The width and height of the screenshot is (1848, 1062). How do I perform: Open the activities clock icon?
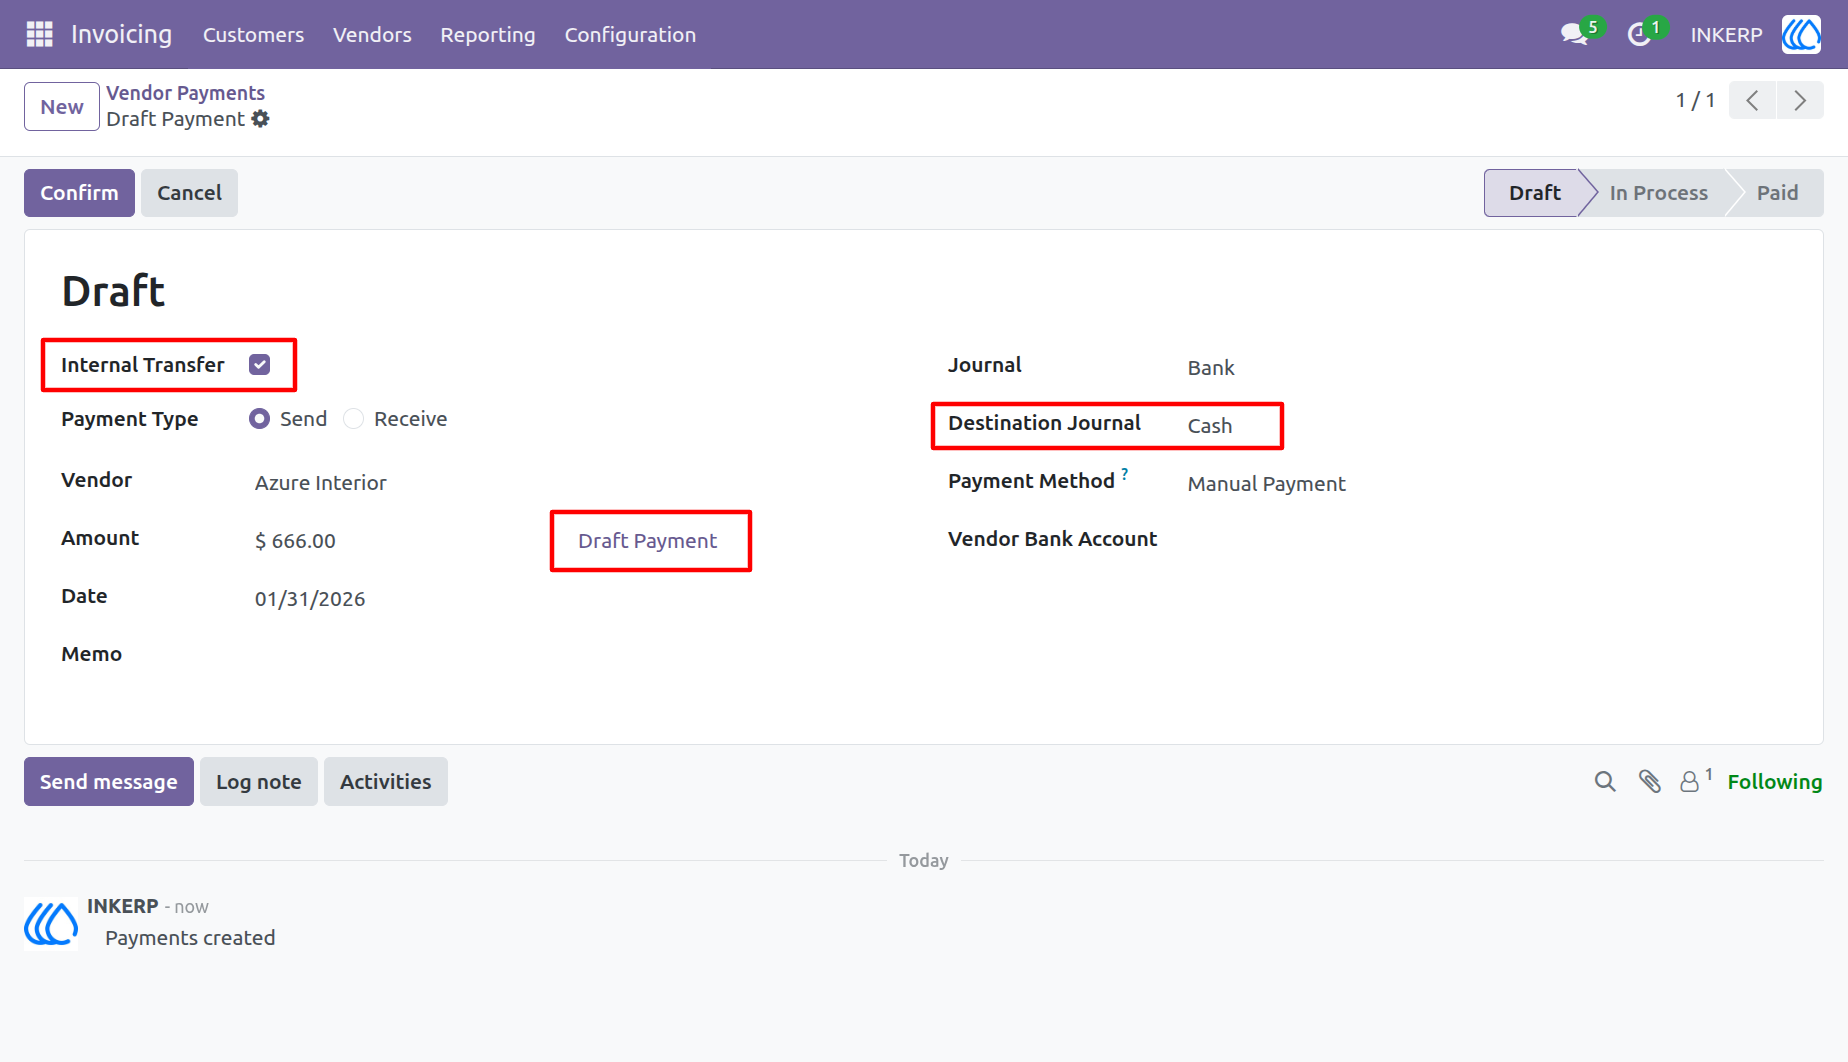coord(1639,35)
